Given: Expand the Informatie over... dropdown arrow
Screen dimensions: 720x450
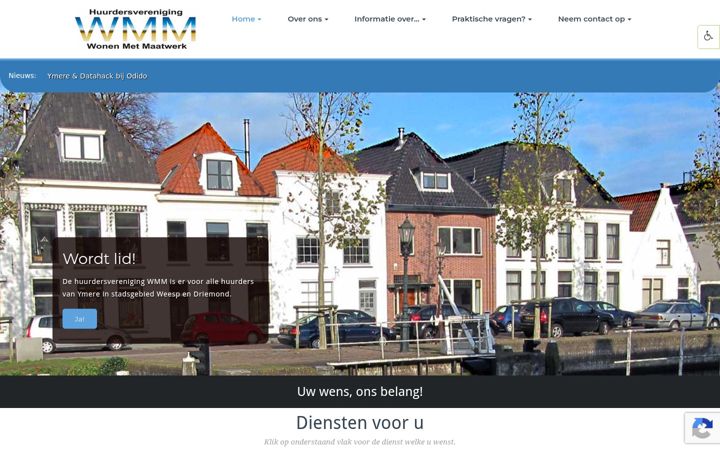Looking at the screenshot, I should tap(424, 19).
